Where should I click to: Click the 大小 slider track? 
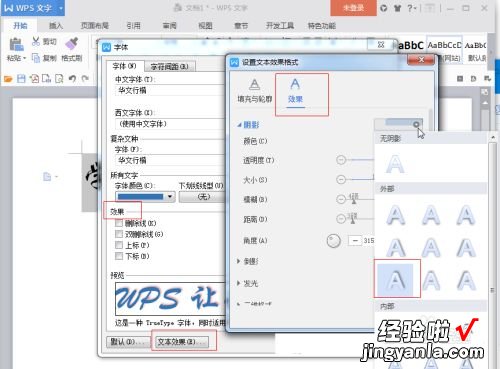click(x=361, y=180)
